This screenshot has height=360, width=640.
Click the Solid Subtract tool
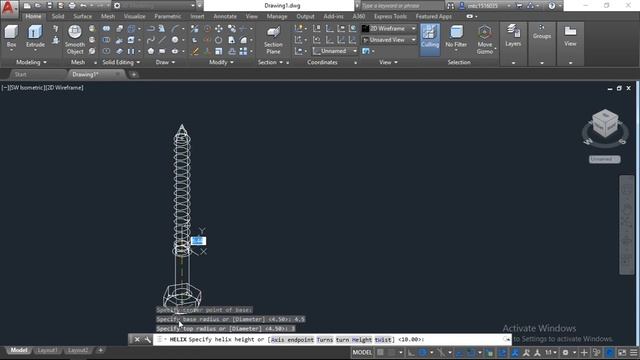[x=106, y=40]
